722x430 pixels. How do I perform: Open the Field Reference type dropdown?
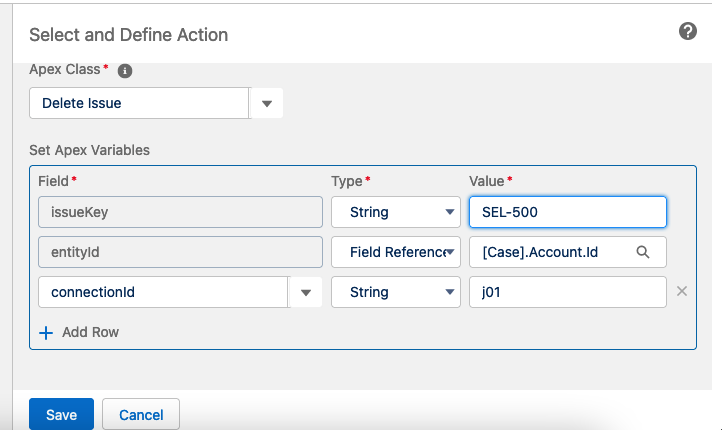coord(395,252)
